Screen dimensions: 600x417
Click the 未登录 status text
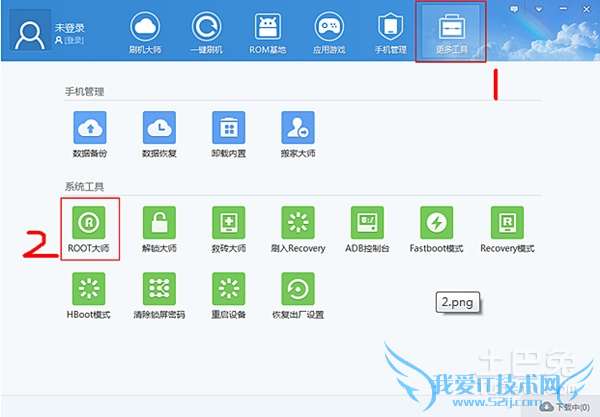point(69,28)
